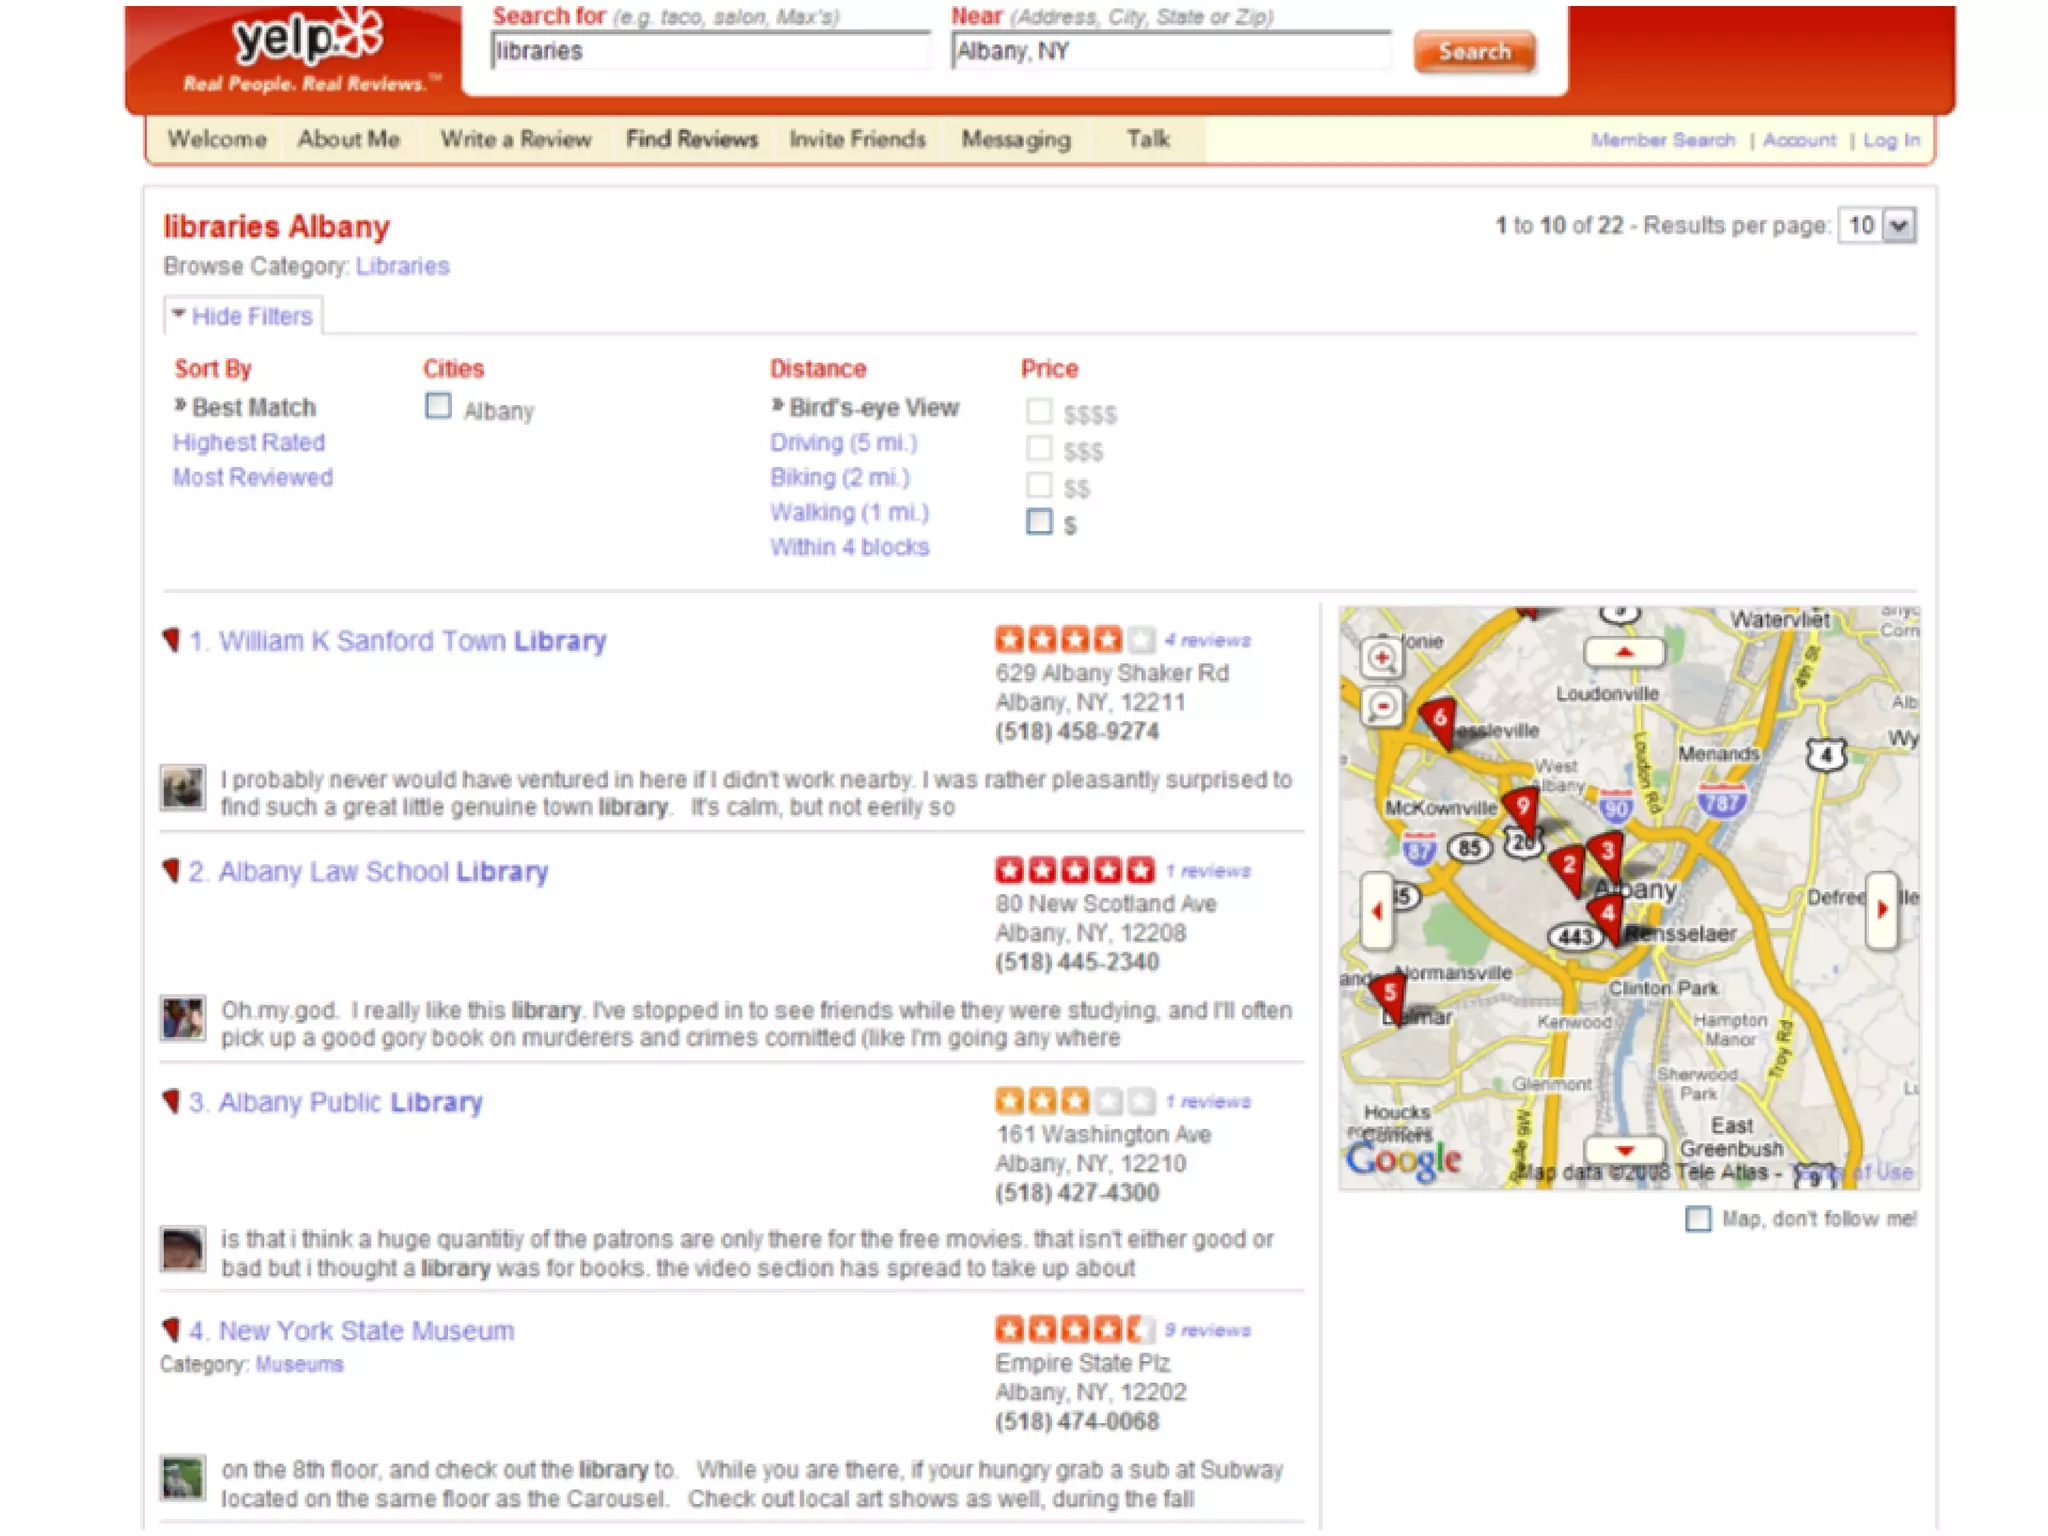Viewport: 2048px width, 1536px height.
Task: Click the map zoom-out magnifier icon
Action: click(1381, 707)
